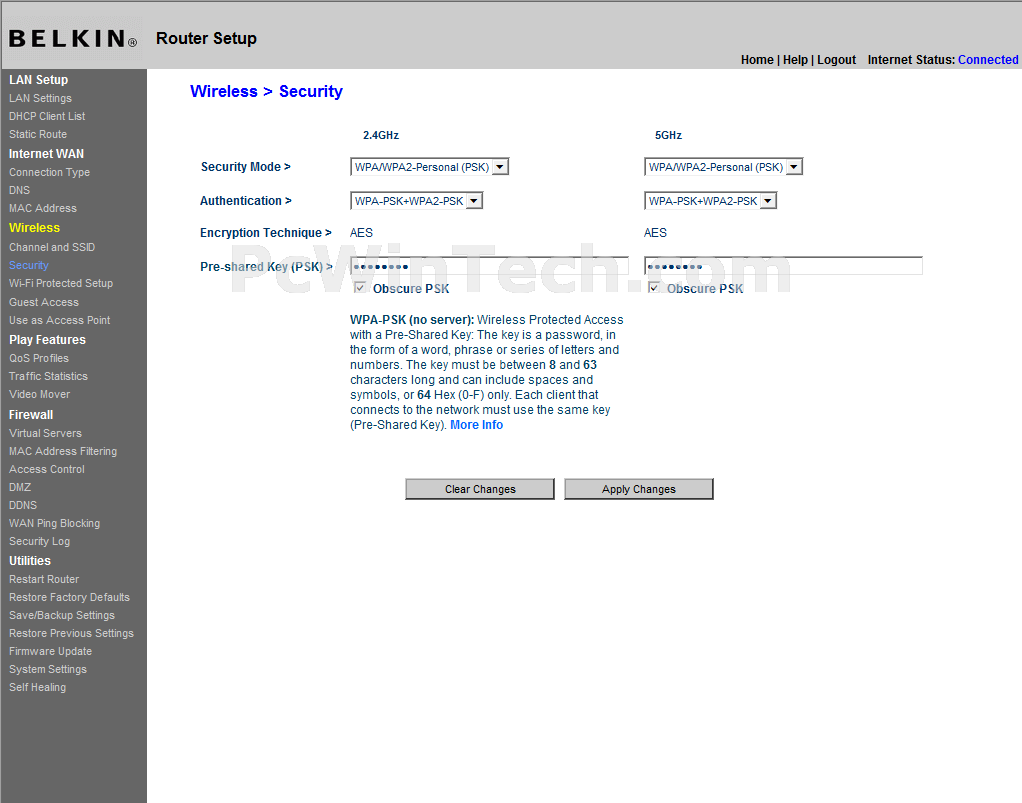Open 2.4GHz Authentication dropdown
The height and width of the screenshot is (803, 1022).
[416, 201]
